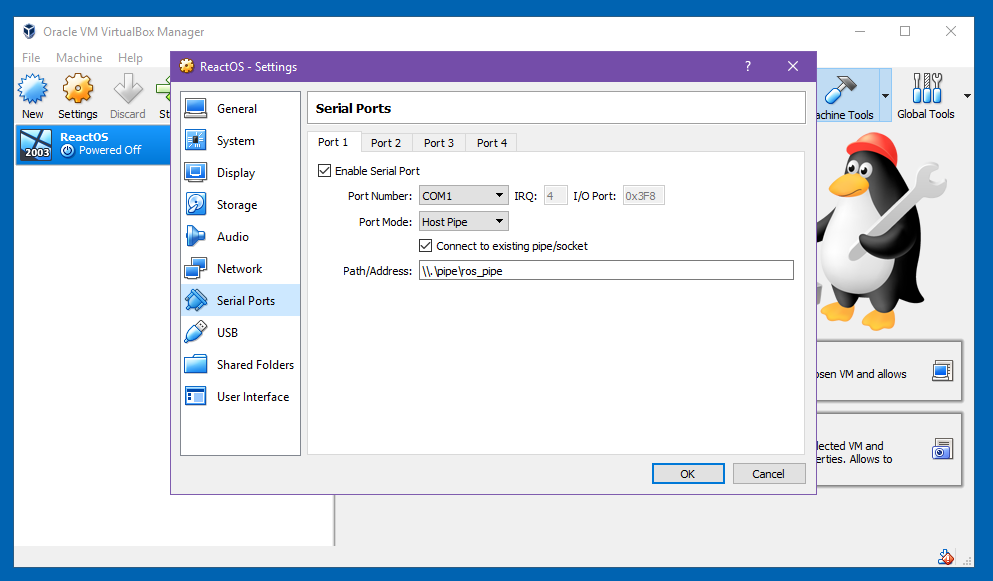The height and width of the screenshot is (581, 993).
Task: Click the status bar notification icon
Action: [946, 558]
